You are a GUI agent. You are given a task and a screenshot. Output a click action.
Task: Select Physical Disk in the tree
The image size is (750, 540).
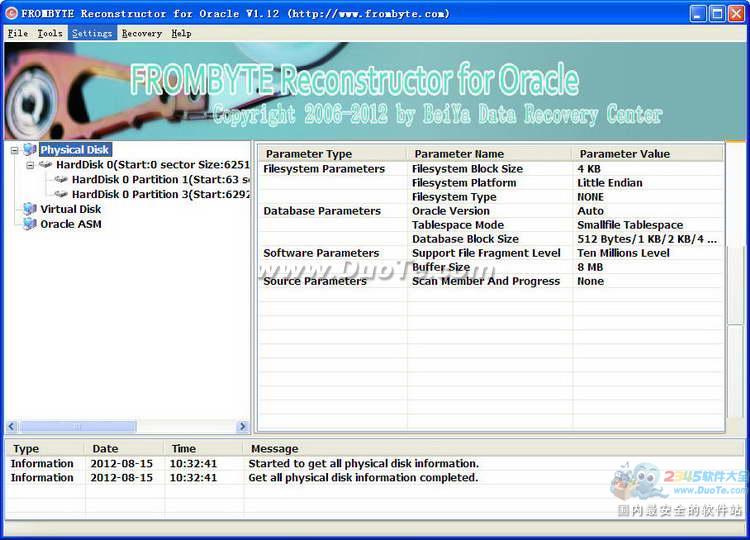pyautogui.click(x=75, y=150)
